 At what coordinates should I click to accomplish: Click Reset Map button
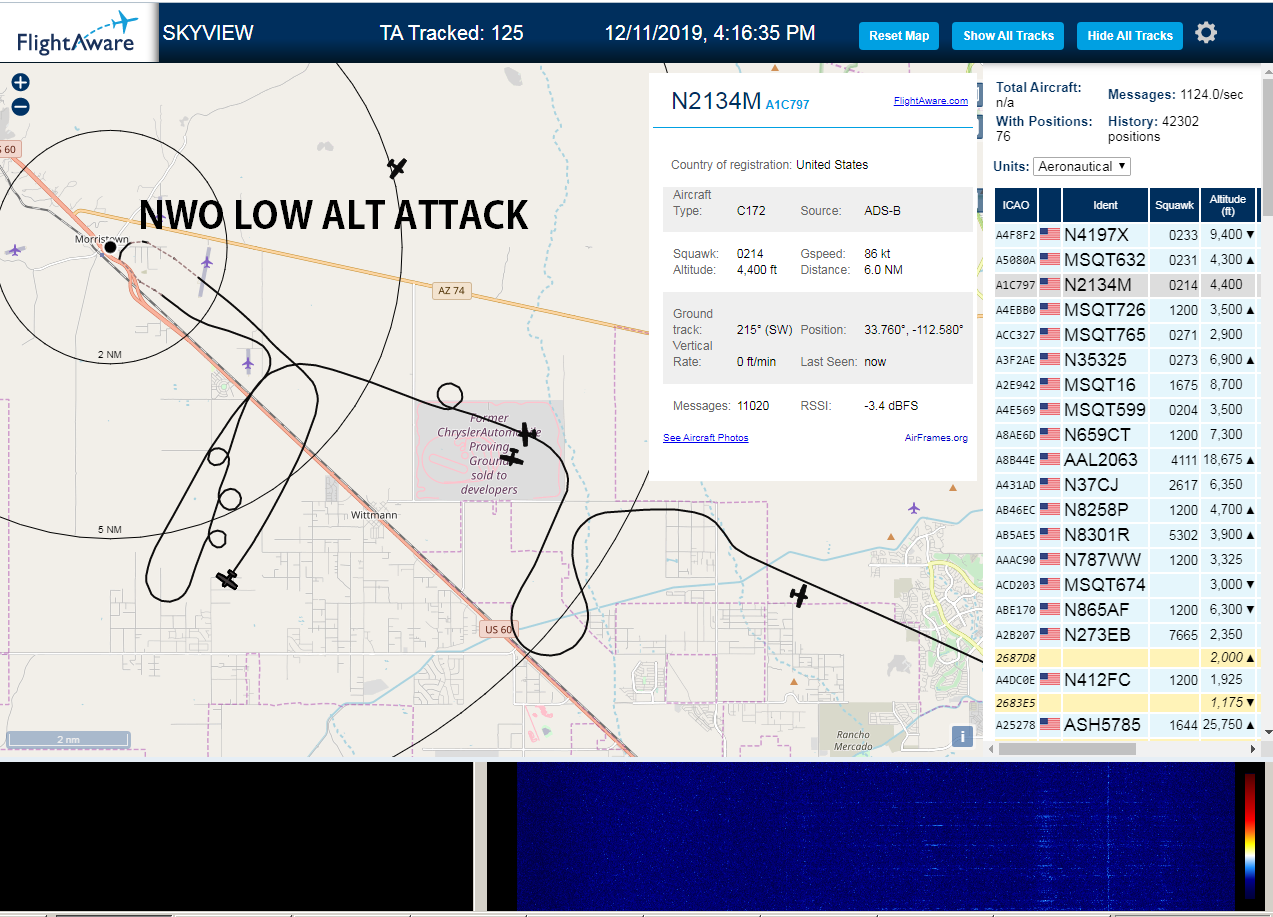pos(899,35)
